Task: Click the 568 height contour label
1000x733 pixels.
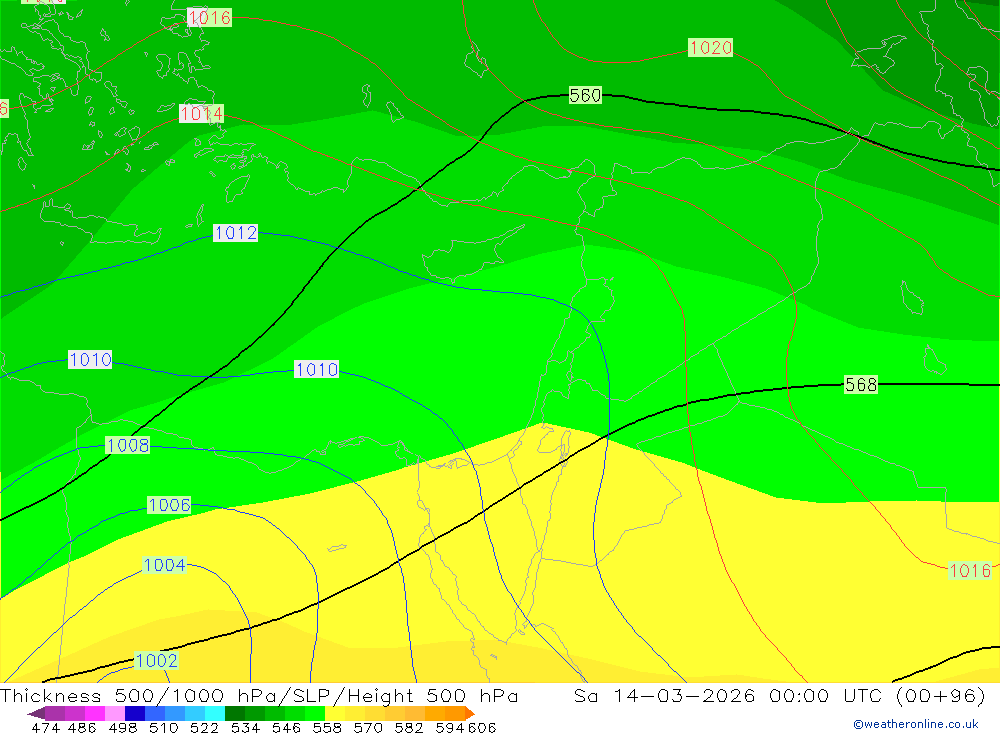Action: coord(861,385)
